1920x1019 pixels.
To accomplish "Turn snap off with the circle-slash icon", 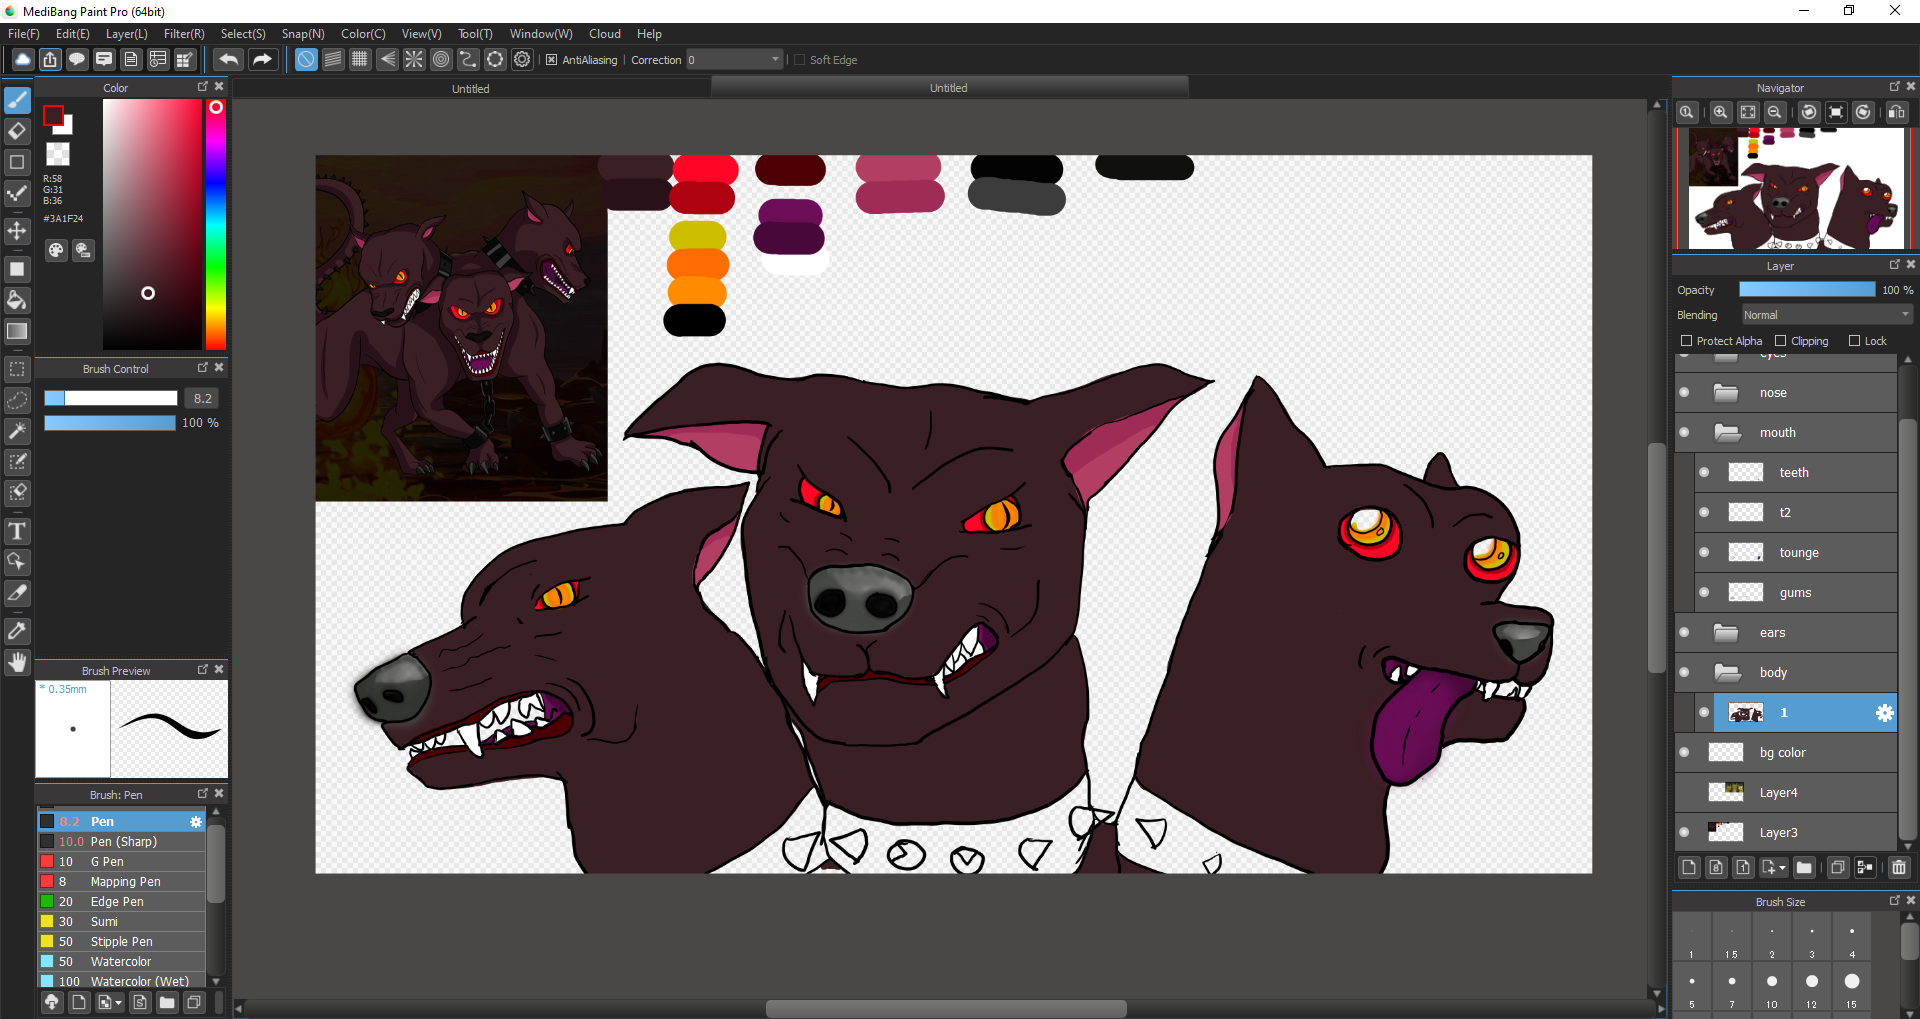I will (x=306, y=60).
